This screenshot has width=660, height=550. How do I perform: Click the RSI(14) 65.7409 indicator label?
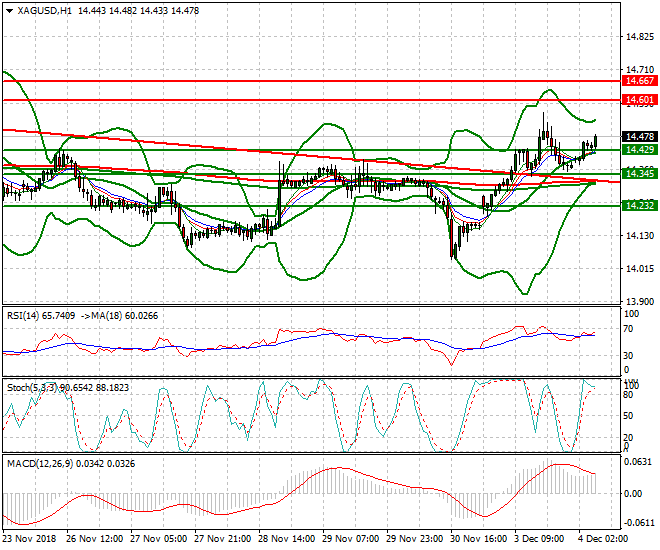pos(41,316)
